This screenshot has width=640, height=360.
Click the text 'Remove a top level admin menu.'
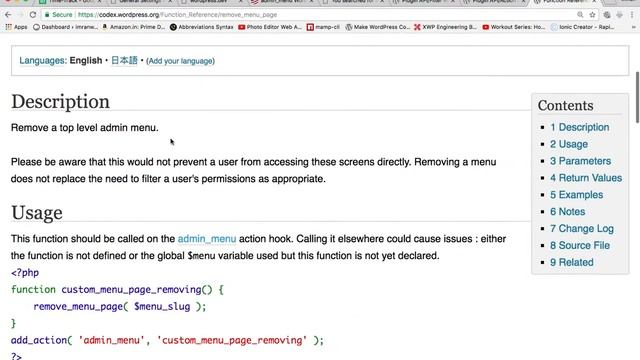click(84, 128)
